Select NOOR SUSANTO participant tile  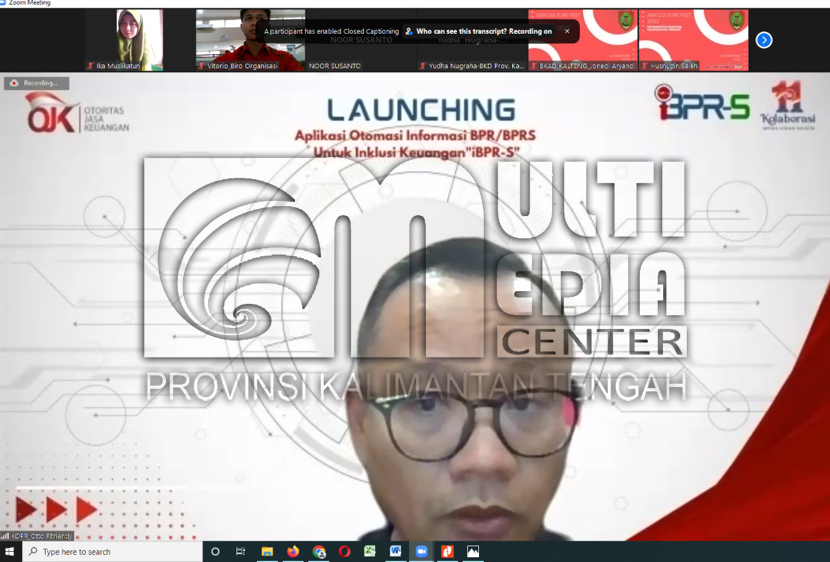(362, 40)
